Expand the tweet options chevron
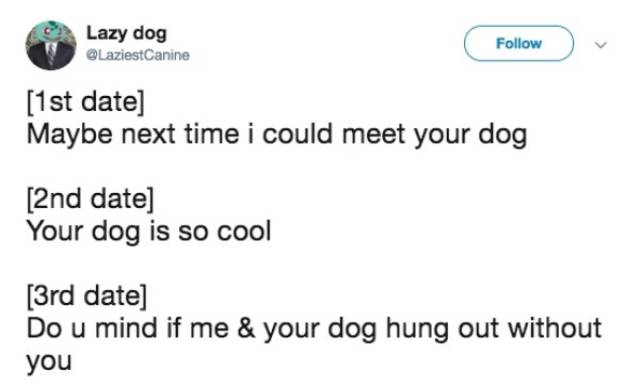640x385 pixels. point(600,45)
